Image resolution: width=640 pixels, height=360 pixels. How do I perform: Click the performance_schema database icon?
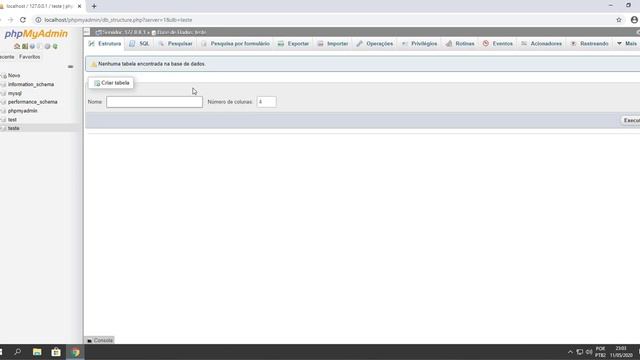coord(4,102)
